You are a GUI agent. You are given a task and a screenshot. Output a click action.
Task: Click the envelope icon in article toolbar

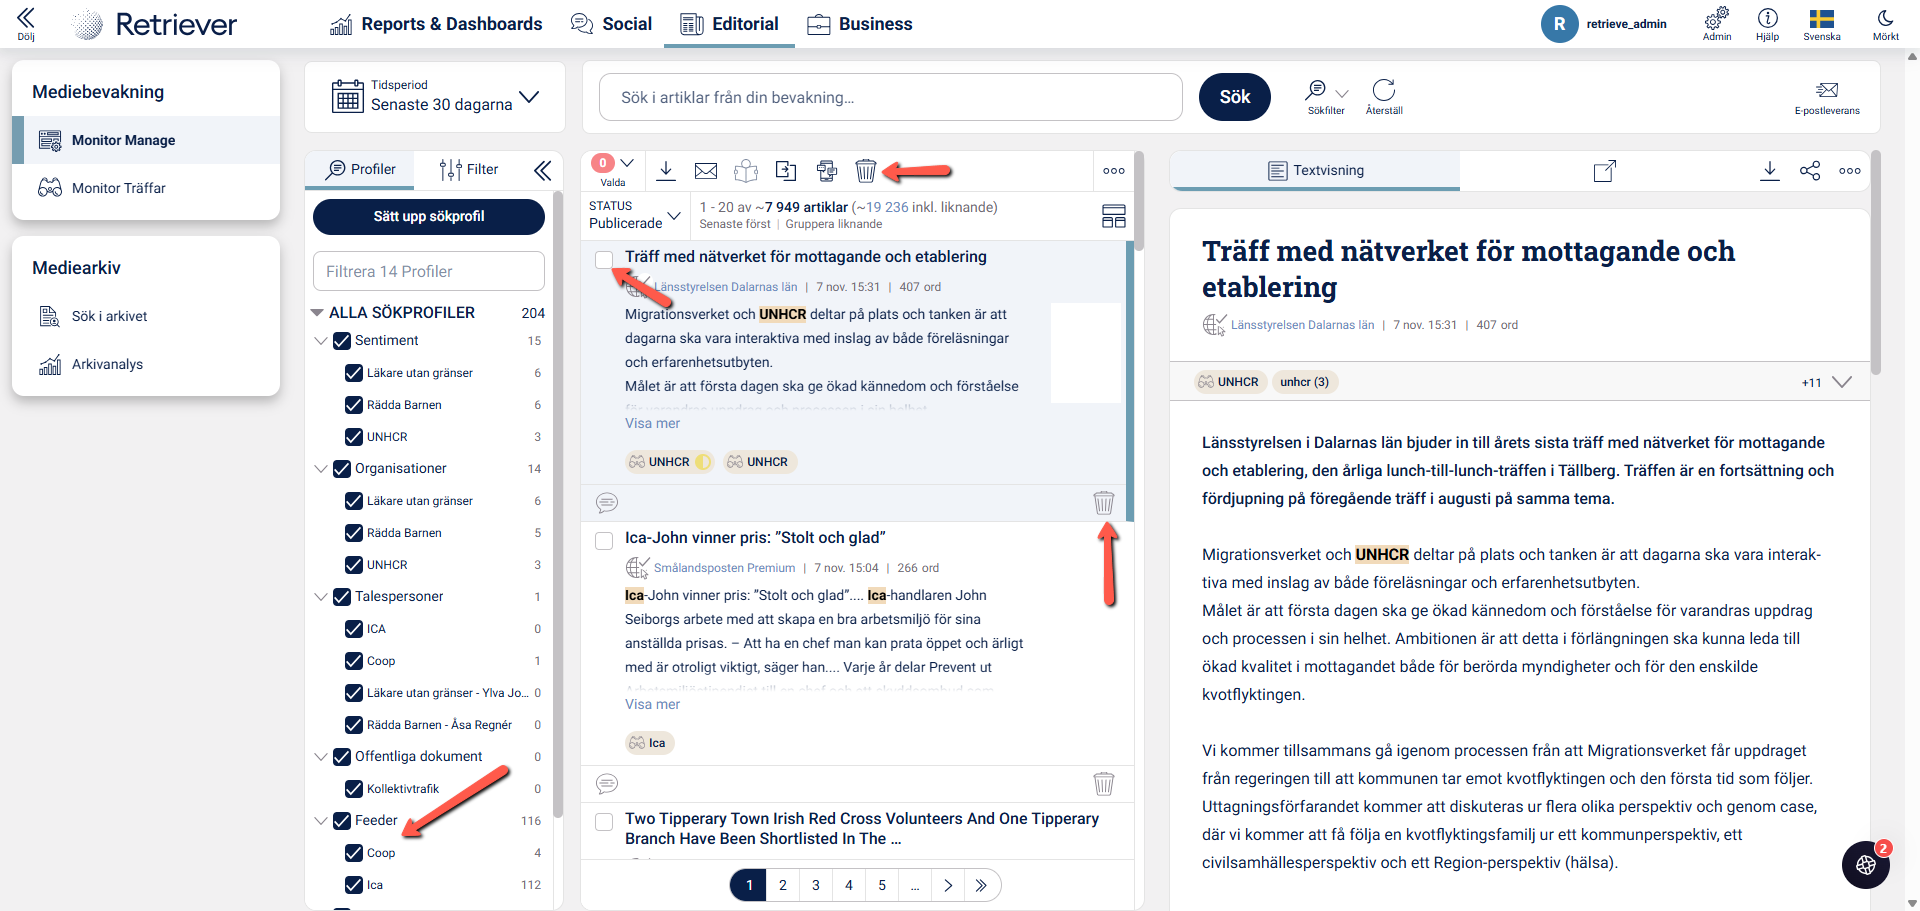(706, 171)
